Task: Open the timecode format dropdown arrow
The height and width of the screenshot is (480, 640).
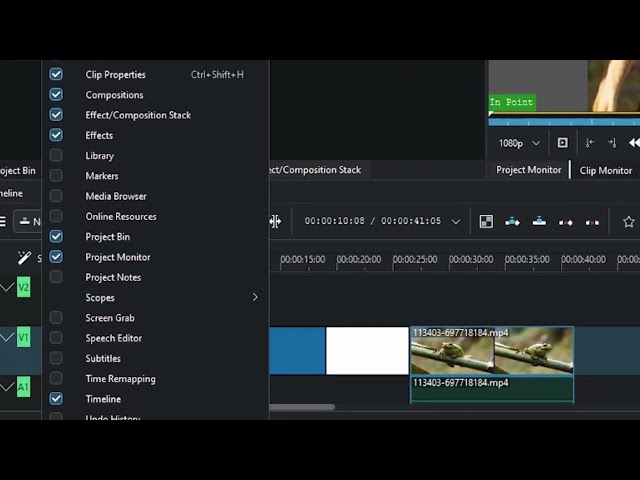Action: coord(456,222)
